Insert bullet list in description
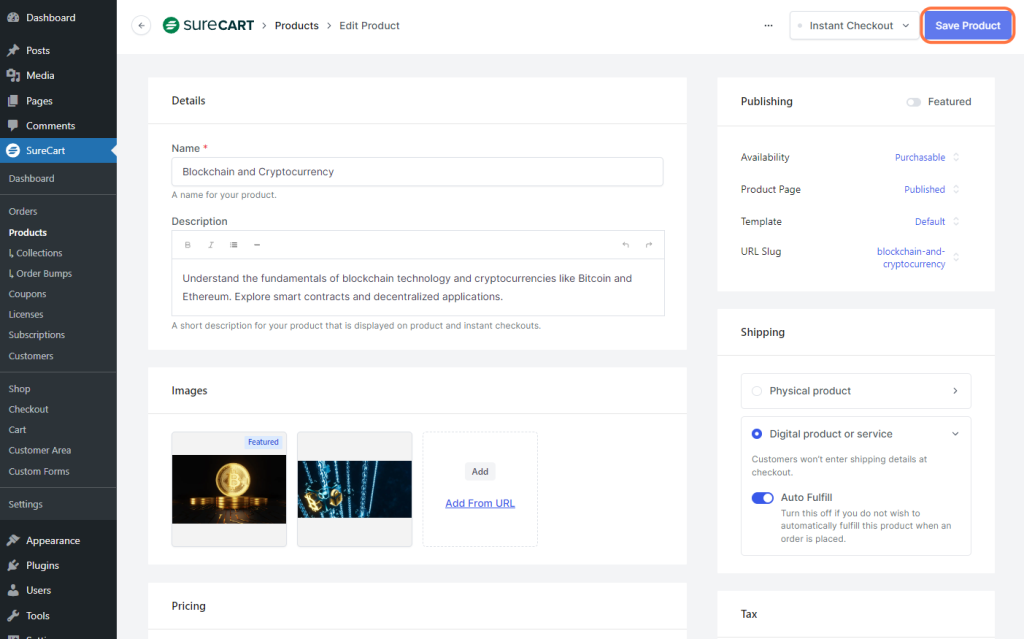The width and height of the screenshot is (1024, 639). (x=234, y=245)
